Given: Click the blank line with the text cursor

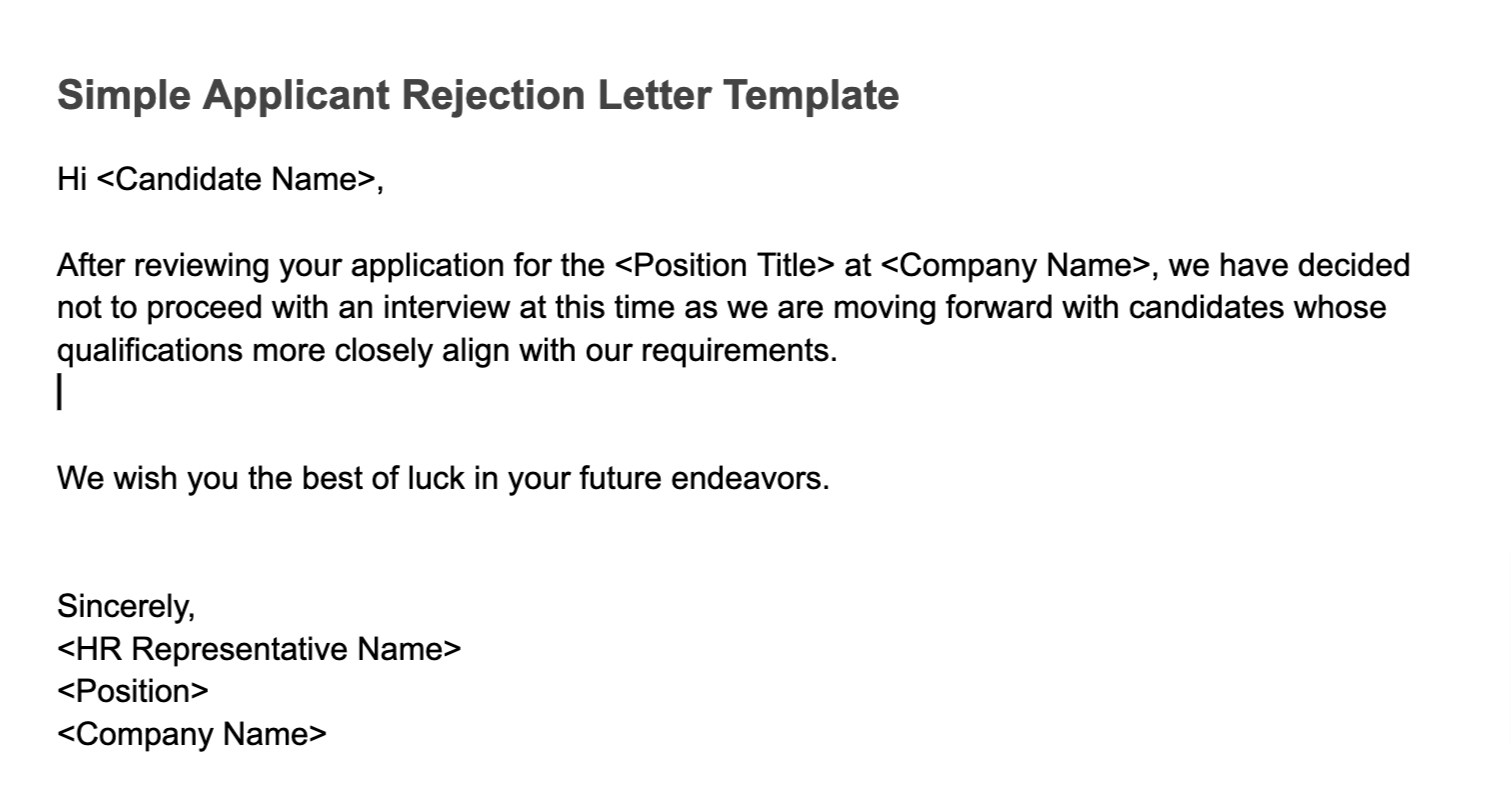Looking at the screenshot, I should coord(300,393).
